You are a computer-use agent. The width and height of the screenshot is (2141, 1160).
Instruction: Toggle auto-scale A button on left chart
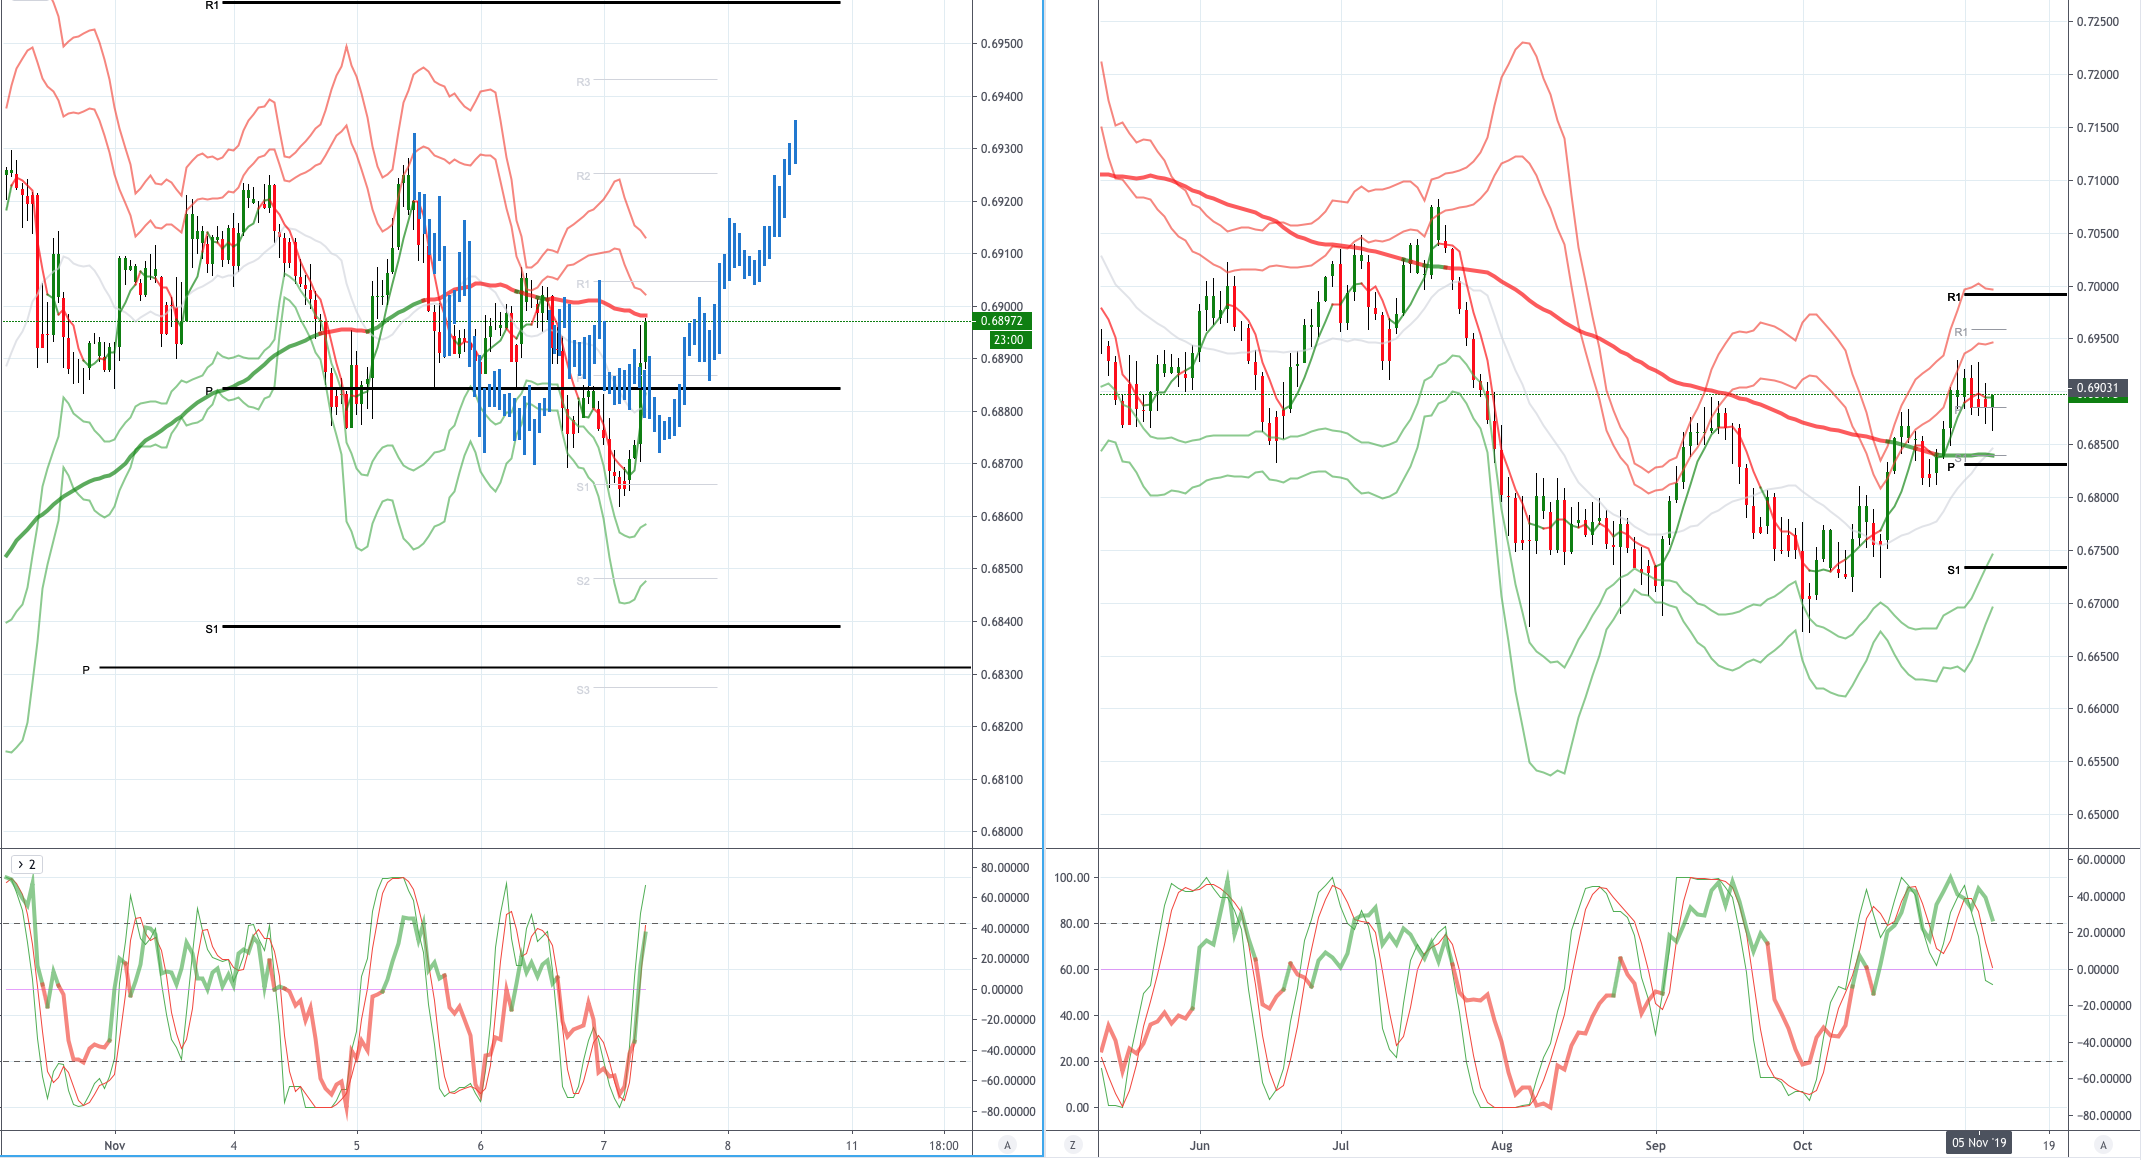pyautogui.click(x=1007, y=1145)
